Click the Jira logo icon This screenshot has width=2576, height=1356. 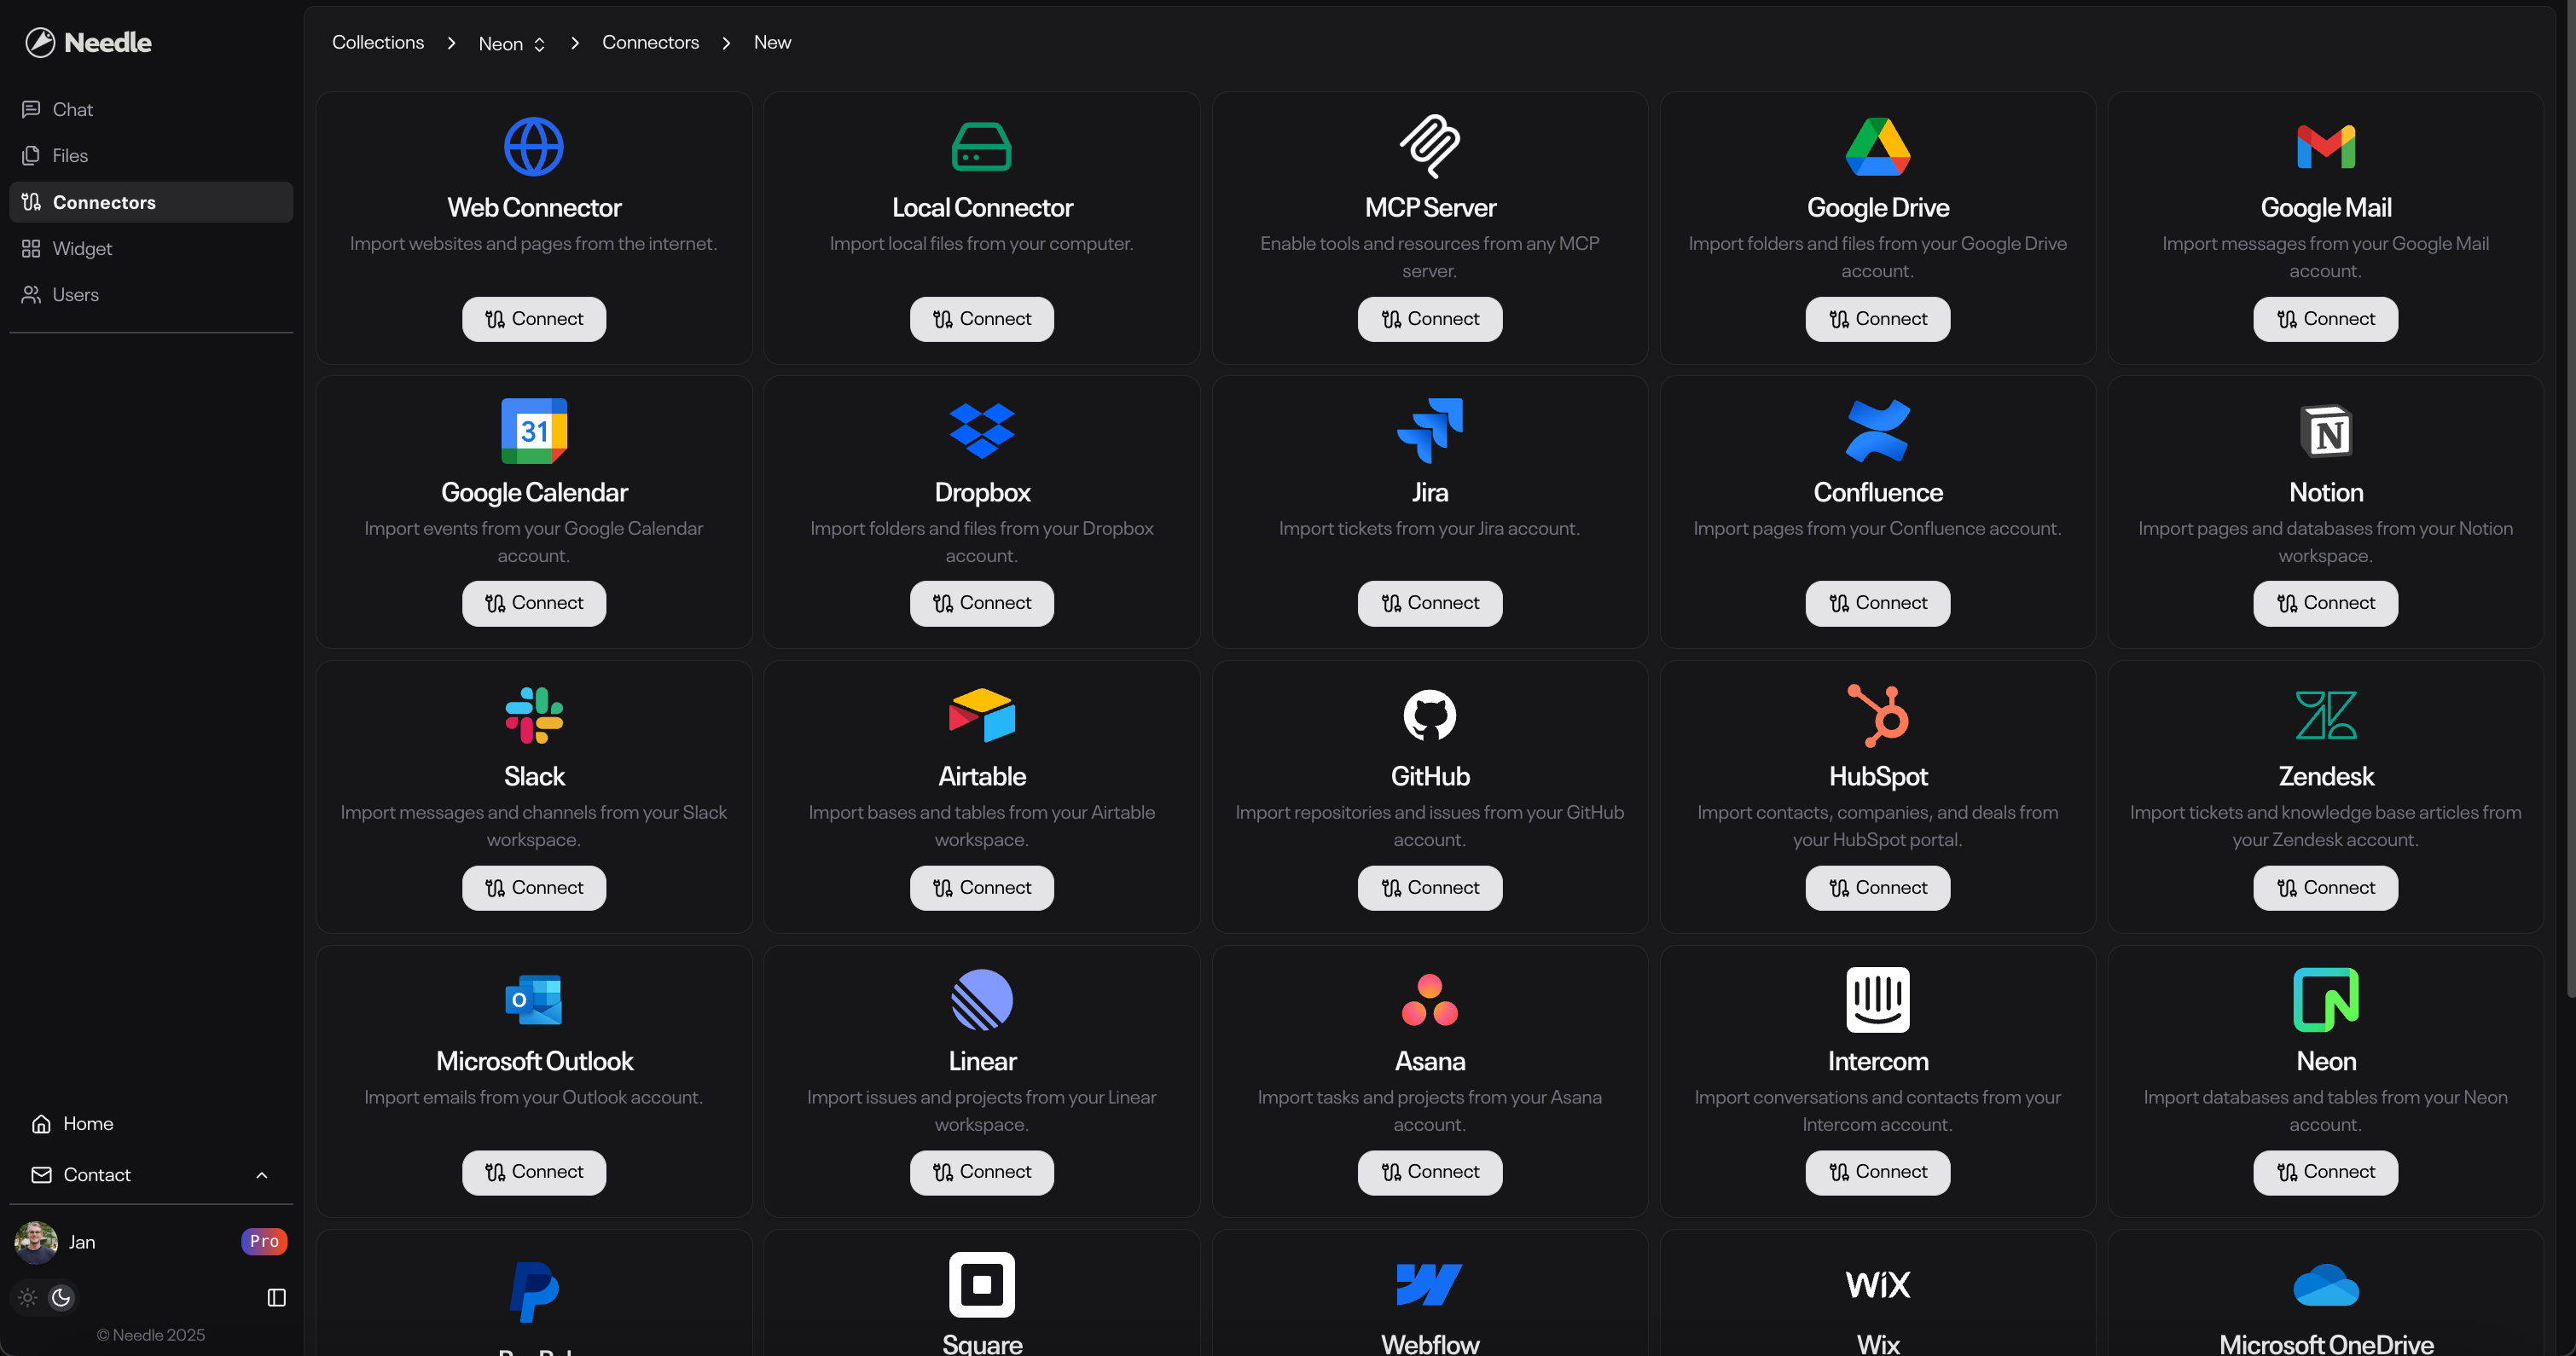pyautogui.click(x=1429, y=431)
